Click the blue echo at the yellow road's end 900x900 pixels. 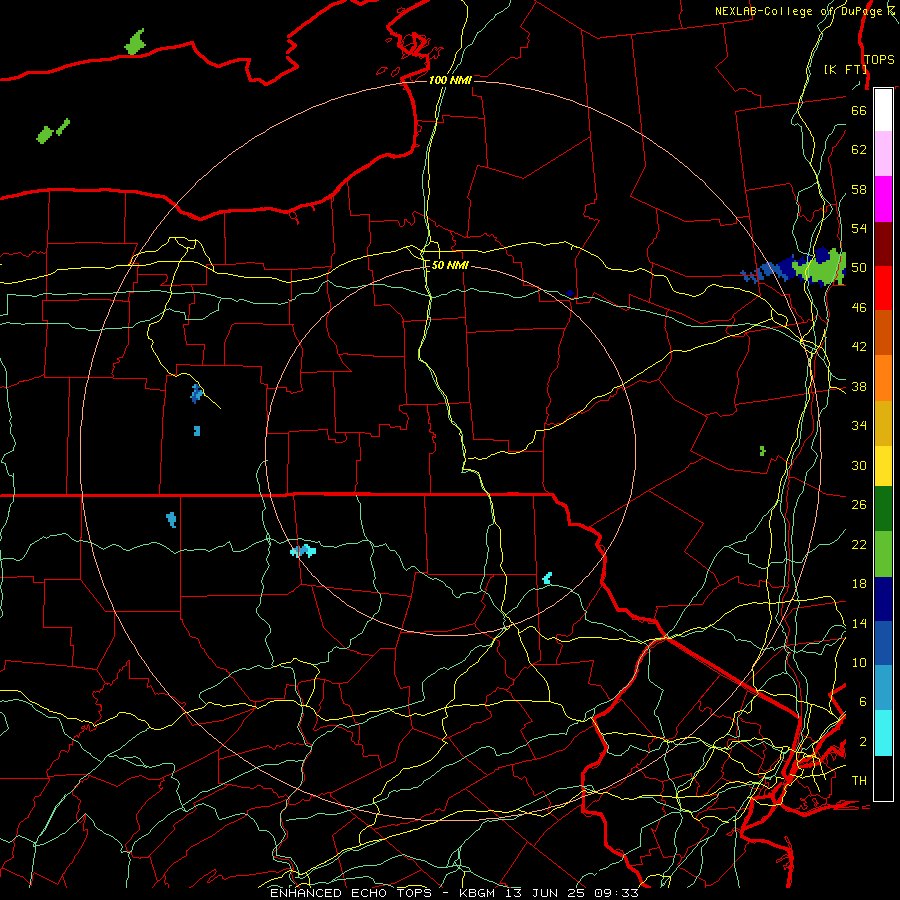(x=196, y=393)
